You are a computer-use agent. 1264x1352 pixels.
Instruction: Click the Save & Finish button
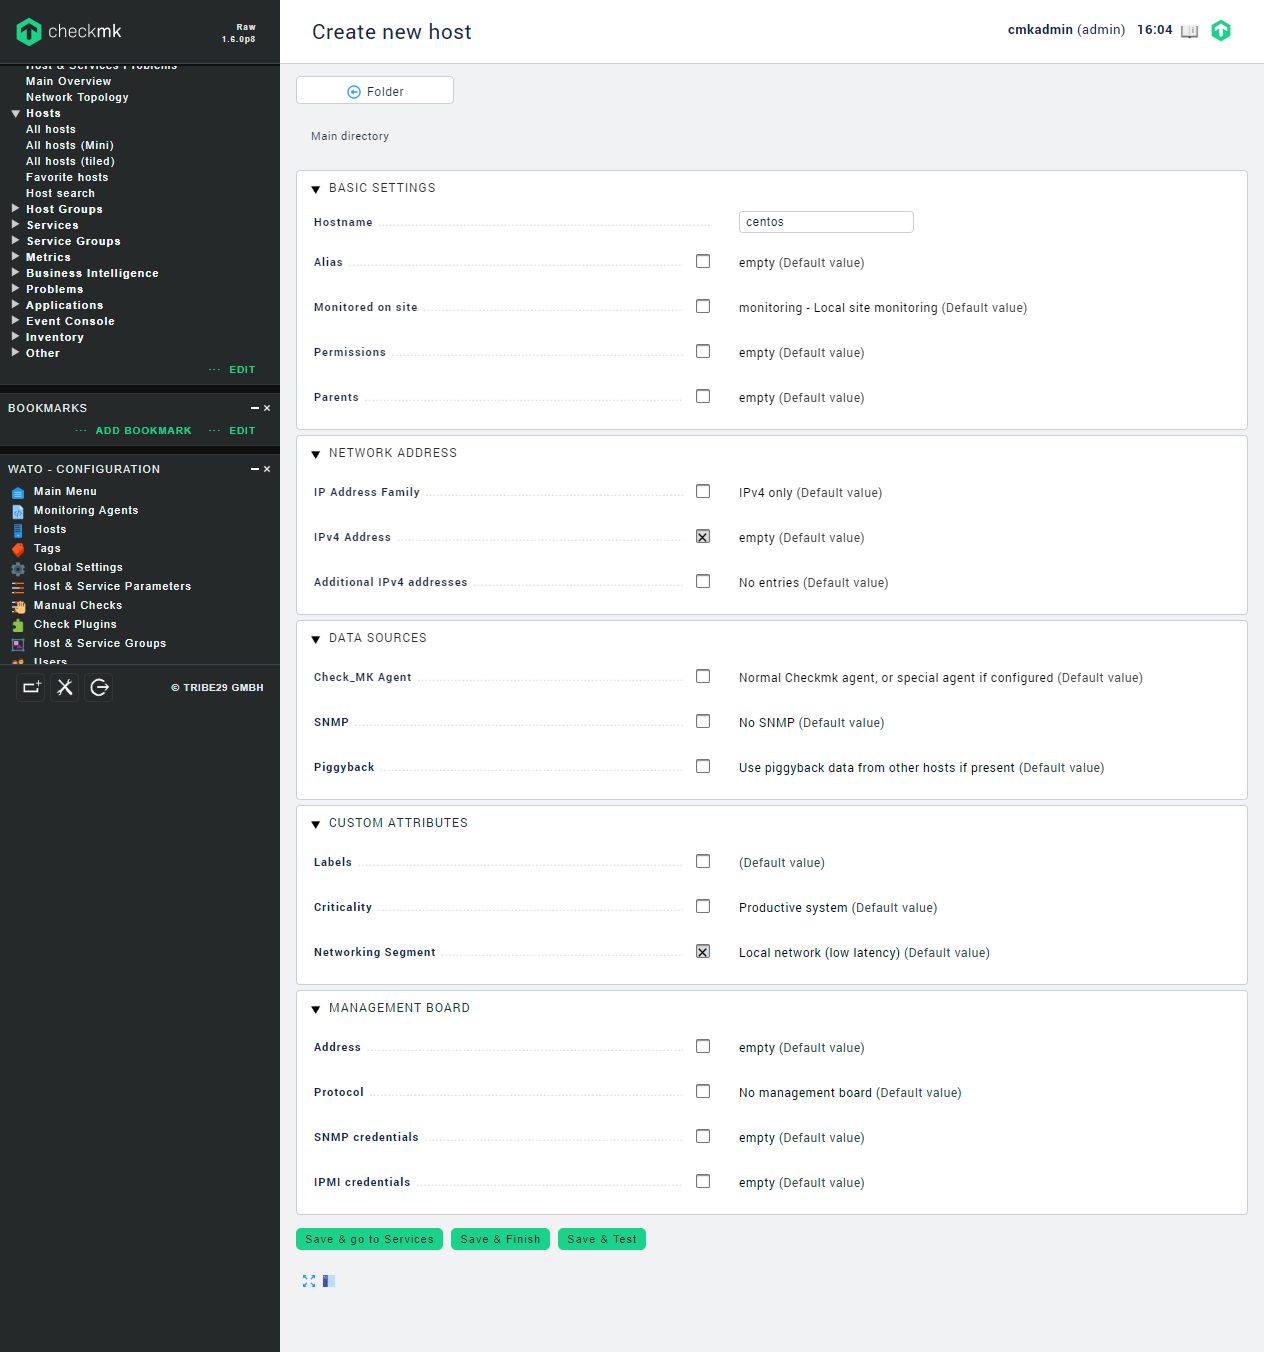[x=500, y=1239]
